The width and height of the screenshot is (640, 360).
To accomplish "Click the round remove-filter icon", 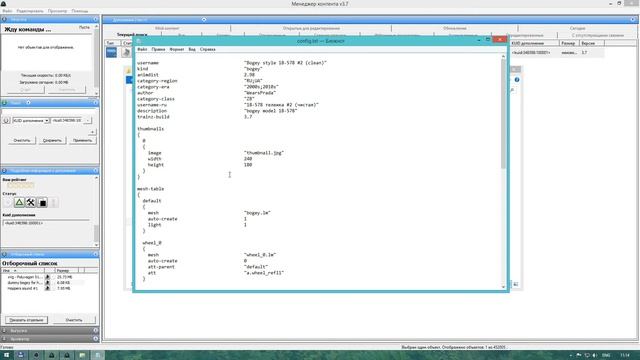I will [6, 120].
